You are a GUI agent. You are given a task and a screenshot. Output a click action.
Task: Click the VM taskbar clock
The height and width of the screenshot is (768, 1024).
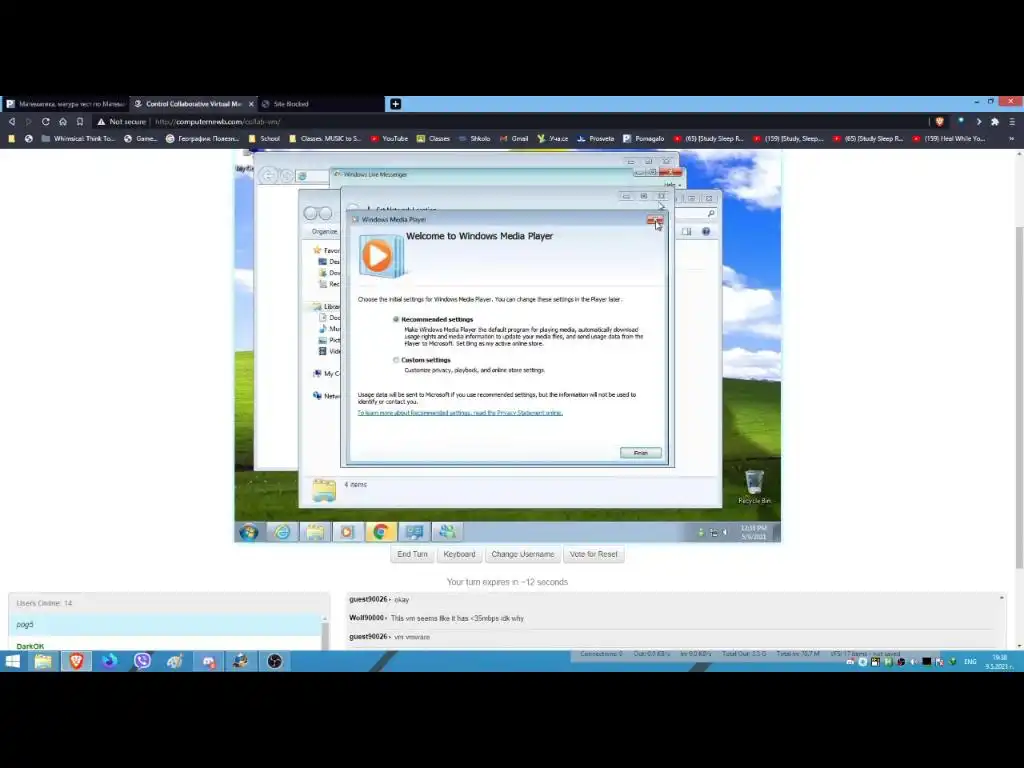click(754, 532)
